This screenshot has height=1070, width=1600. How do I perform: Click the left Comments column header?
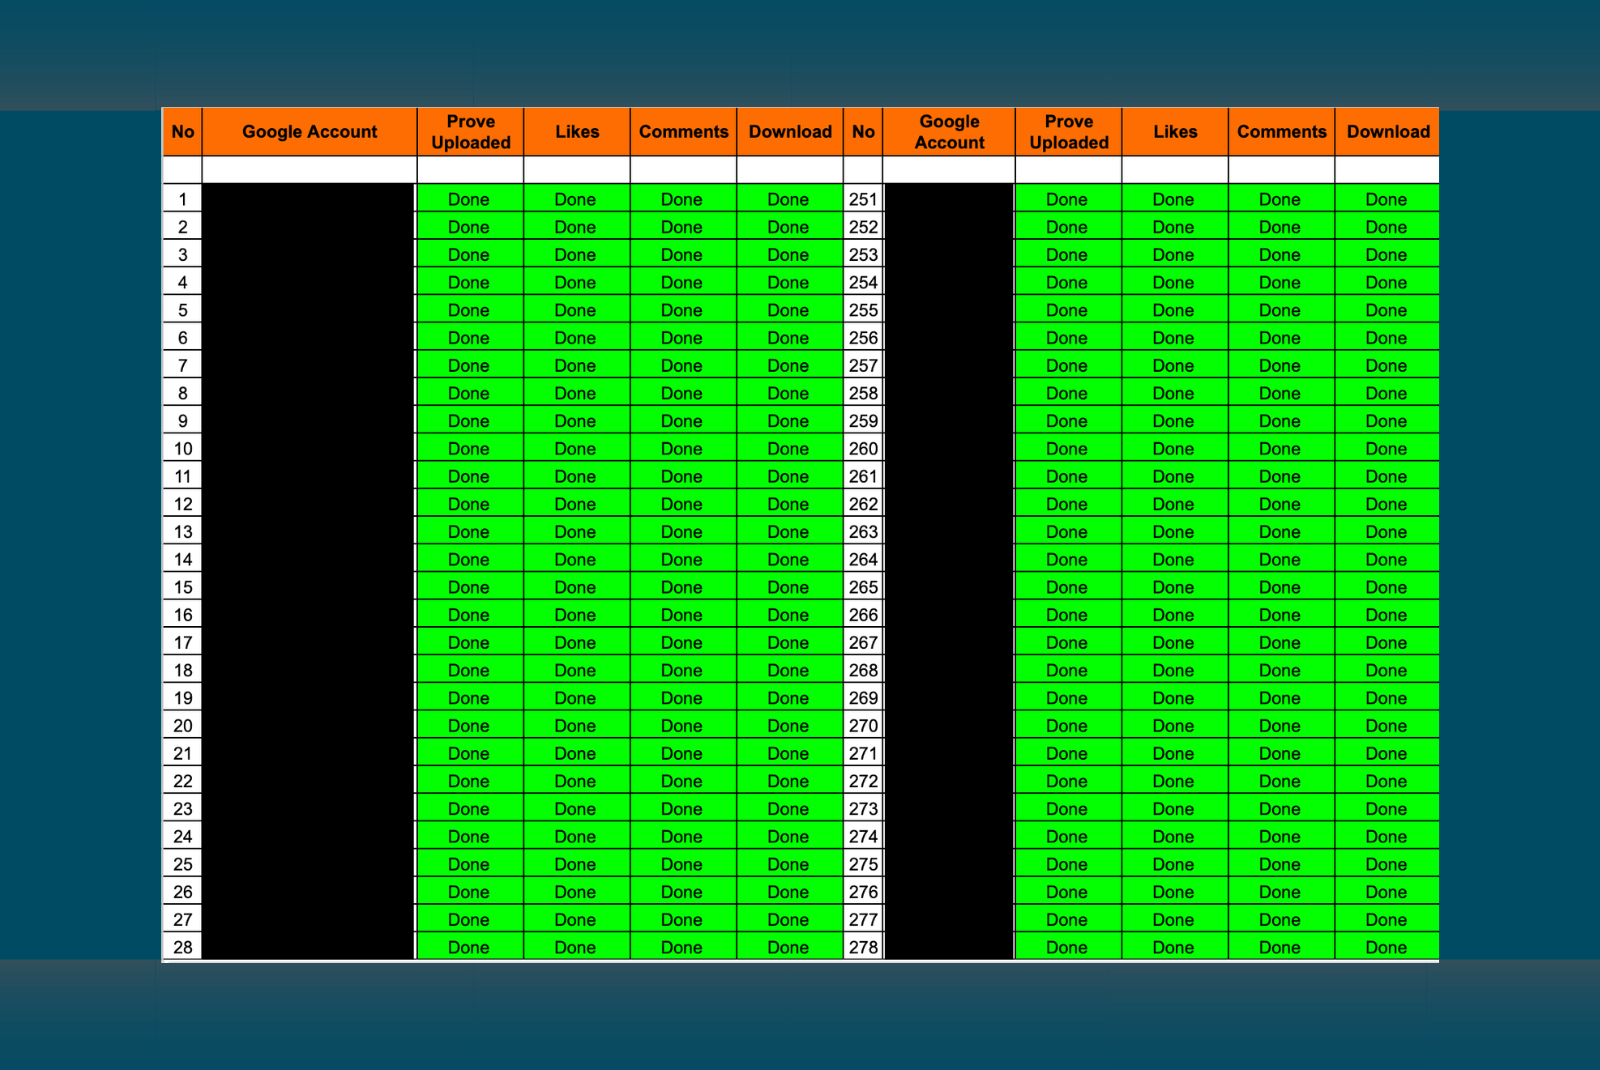pyautogui.click(x=683, y=132)
